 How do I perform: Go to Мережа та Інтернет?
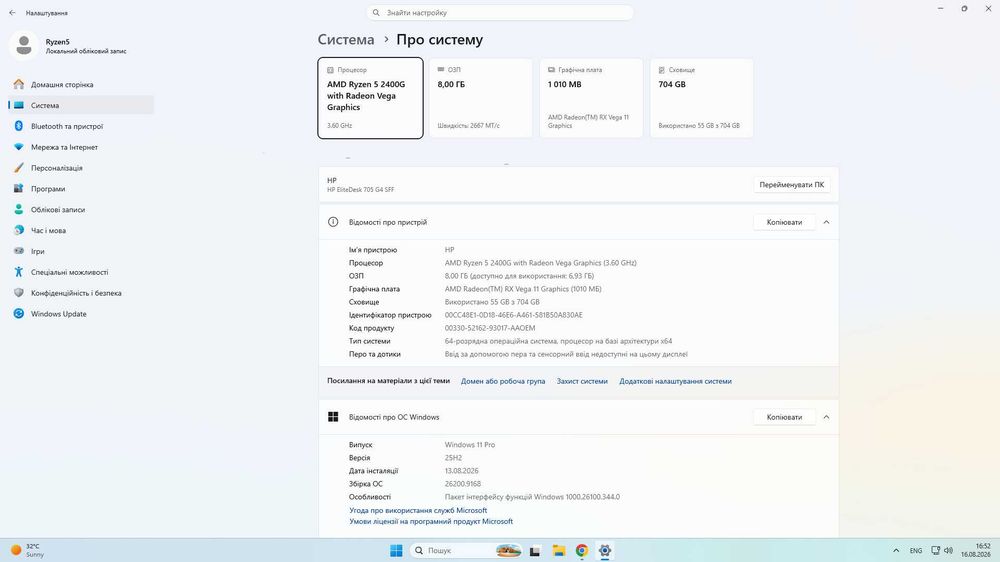click(81, 147)
